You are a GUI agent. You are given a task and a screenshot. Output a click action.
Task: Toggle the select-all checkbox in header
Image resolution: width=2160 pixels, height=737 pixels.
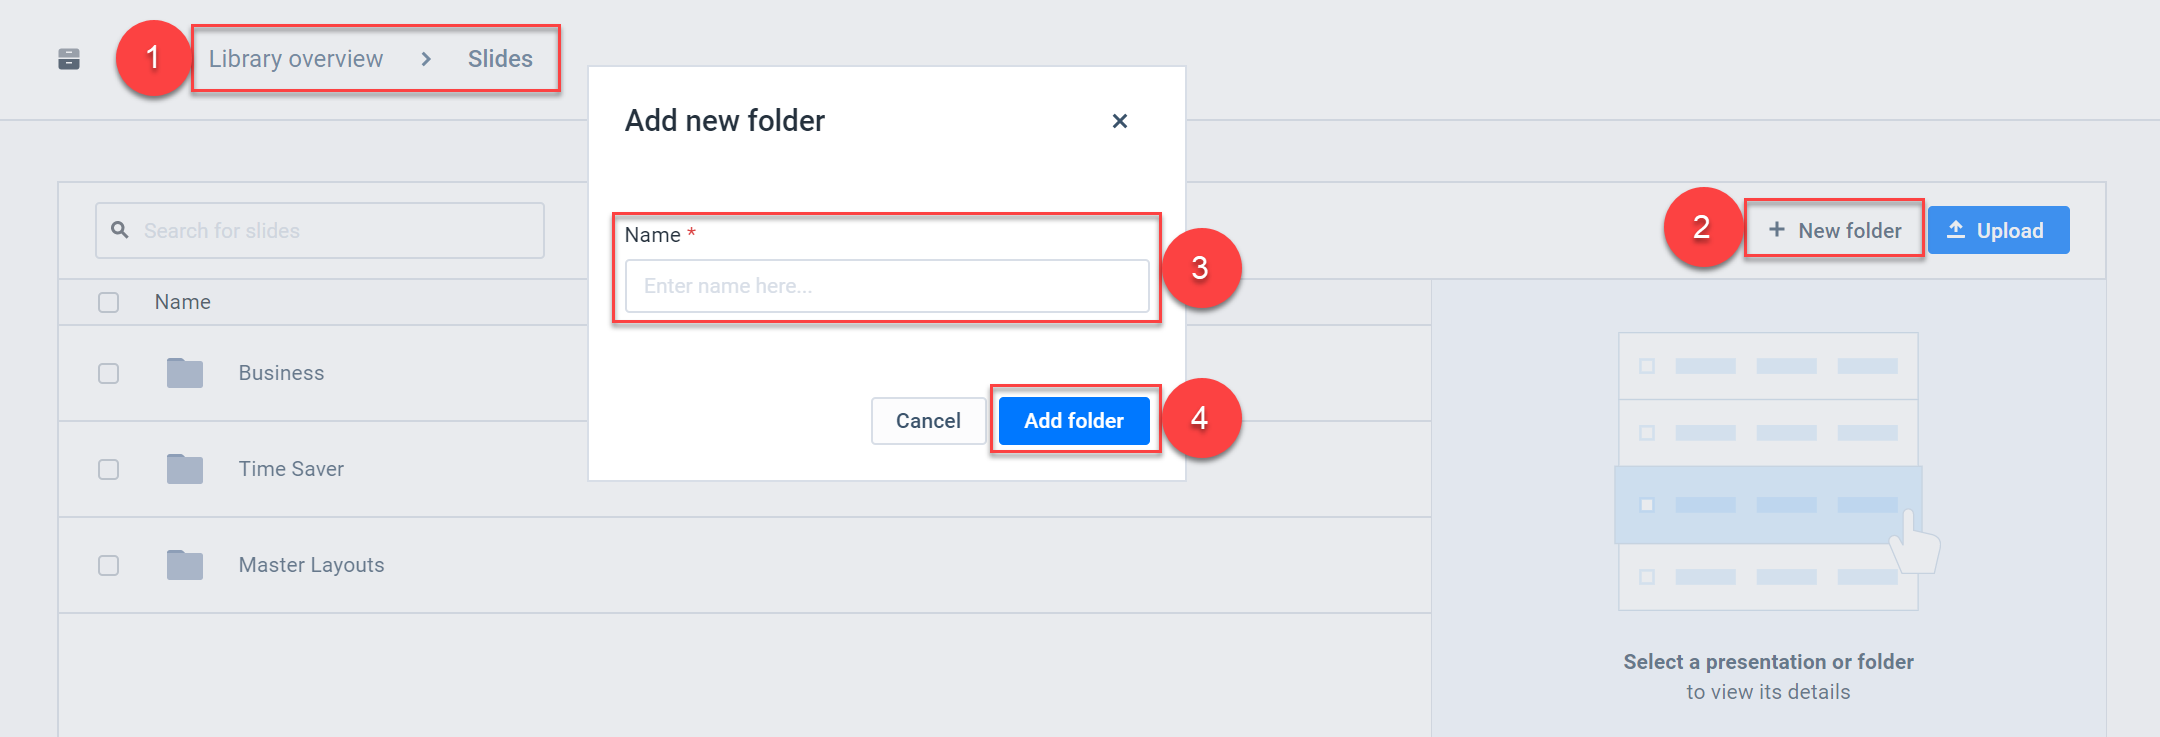click(x=109, y=302)
